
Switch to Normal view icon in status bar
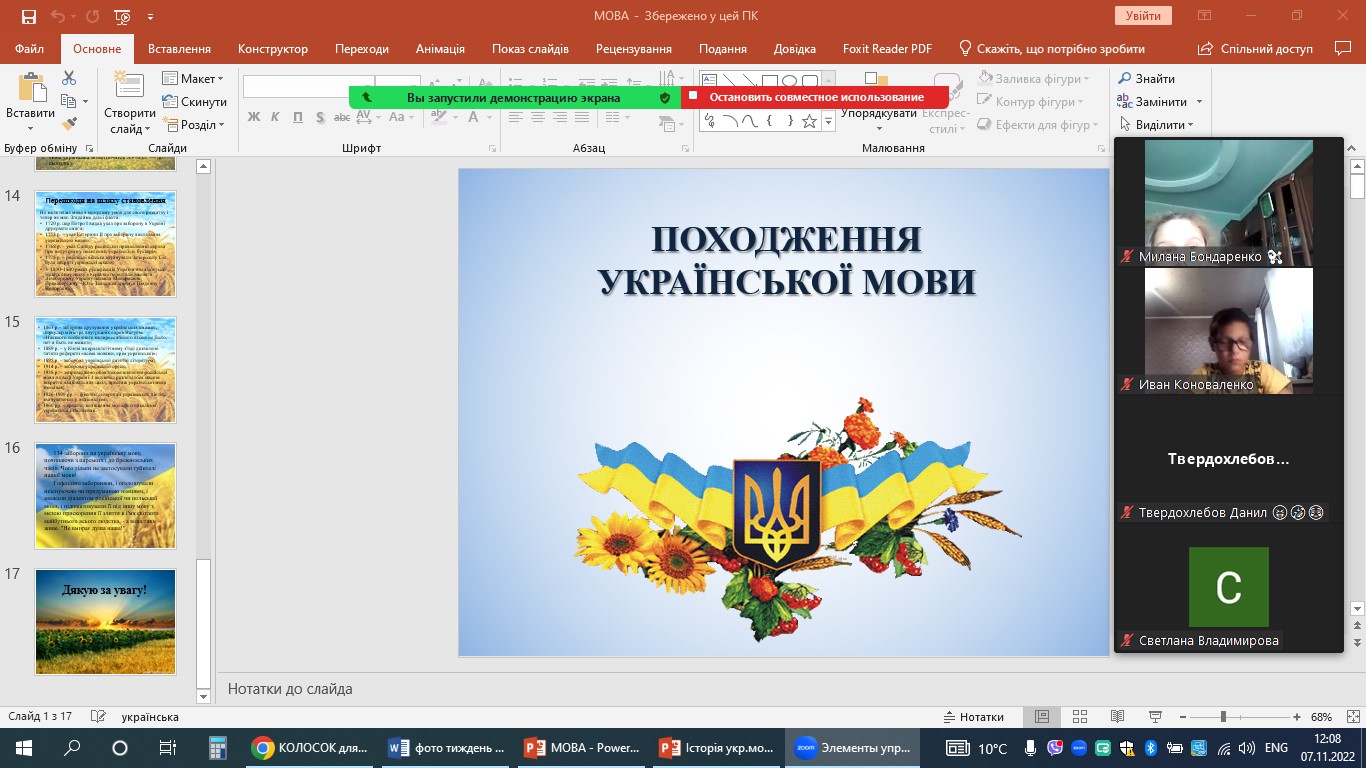coord(1042,717)
